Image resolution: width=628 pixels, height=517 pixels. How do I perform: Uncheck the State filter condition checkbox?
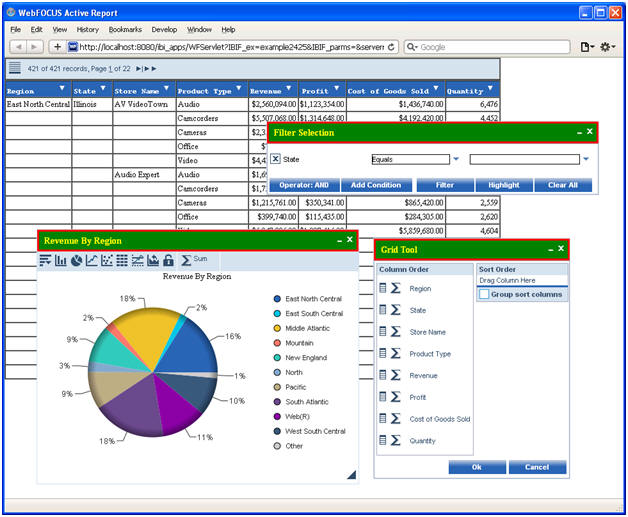tap(276, 159)
